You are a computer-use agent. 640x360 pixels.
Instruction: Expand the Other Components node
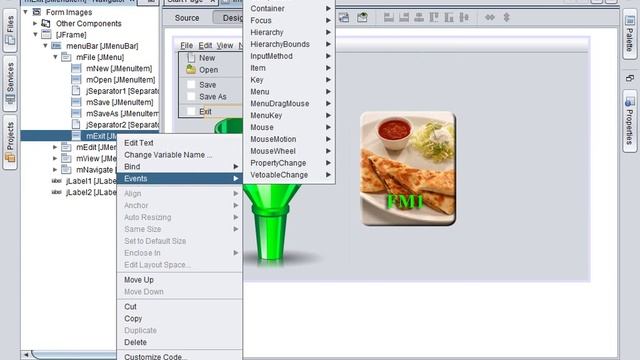[x=35, y=23]
